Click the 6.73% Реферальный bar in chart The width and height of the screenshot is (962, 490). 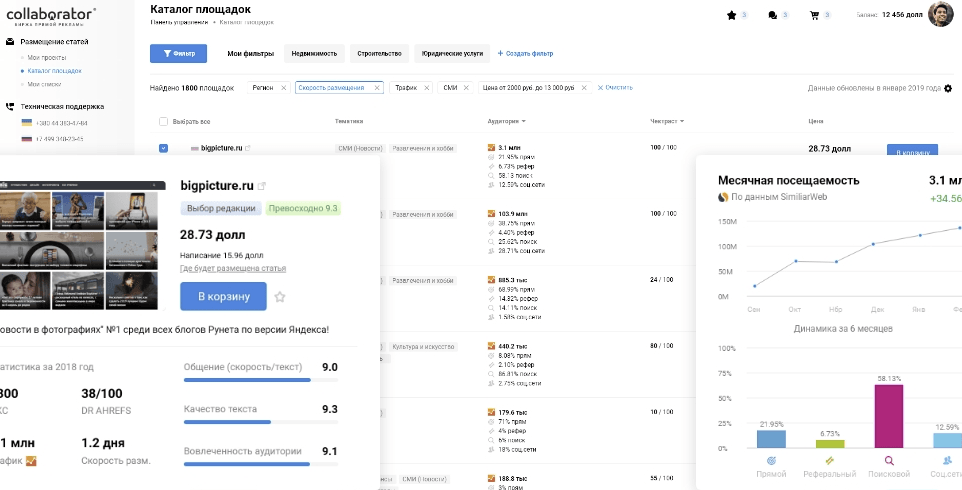pos(829,444)
